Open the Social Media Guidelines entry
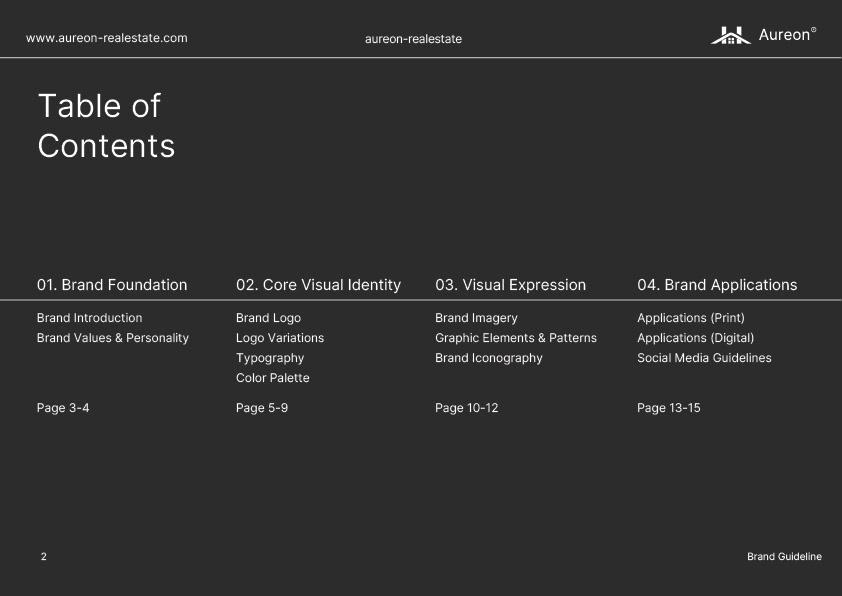This screenshot has width=842, height=596. point(704,358)
